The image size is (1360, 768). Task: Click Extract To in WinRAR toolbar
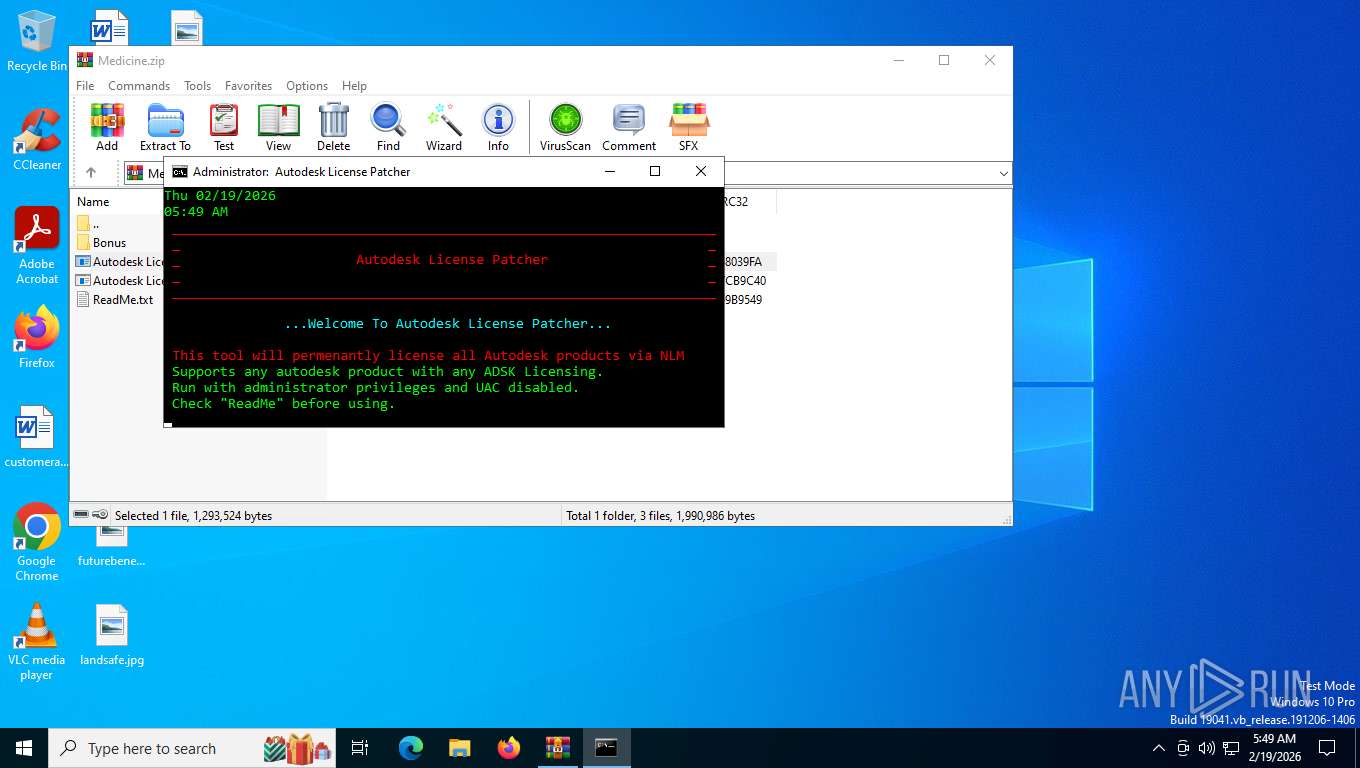pyautogui.click(x=165, y=127)
